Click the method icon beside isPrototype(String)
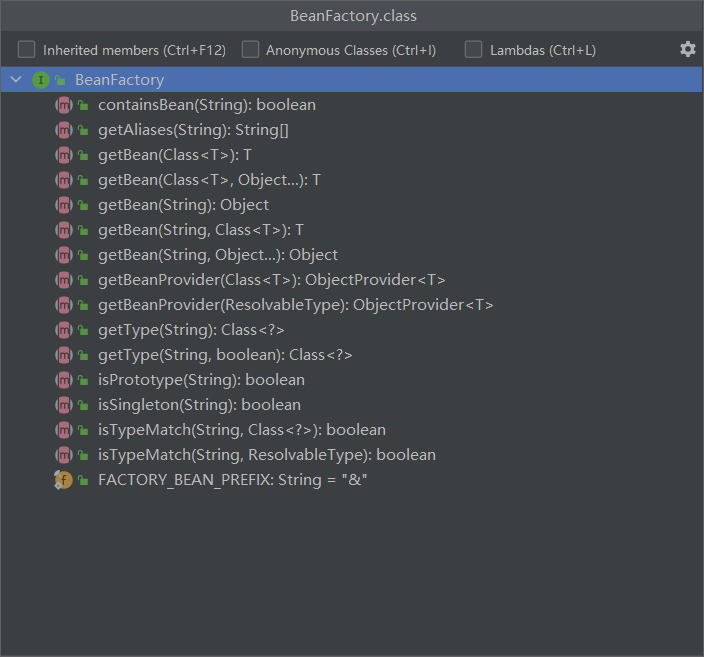This screenshot has width=704, height=657. pyautogui.click(x=63, y=380)
